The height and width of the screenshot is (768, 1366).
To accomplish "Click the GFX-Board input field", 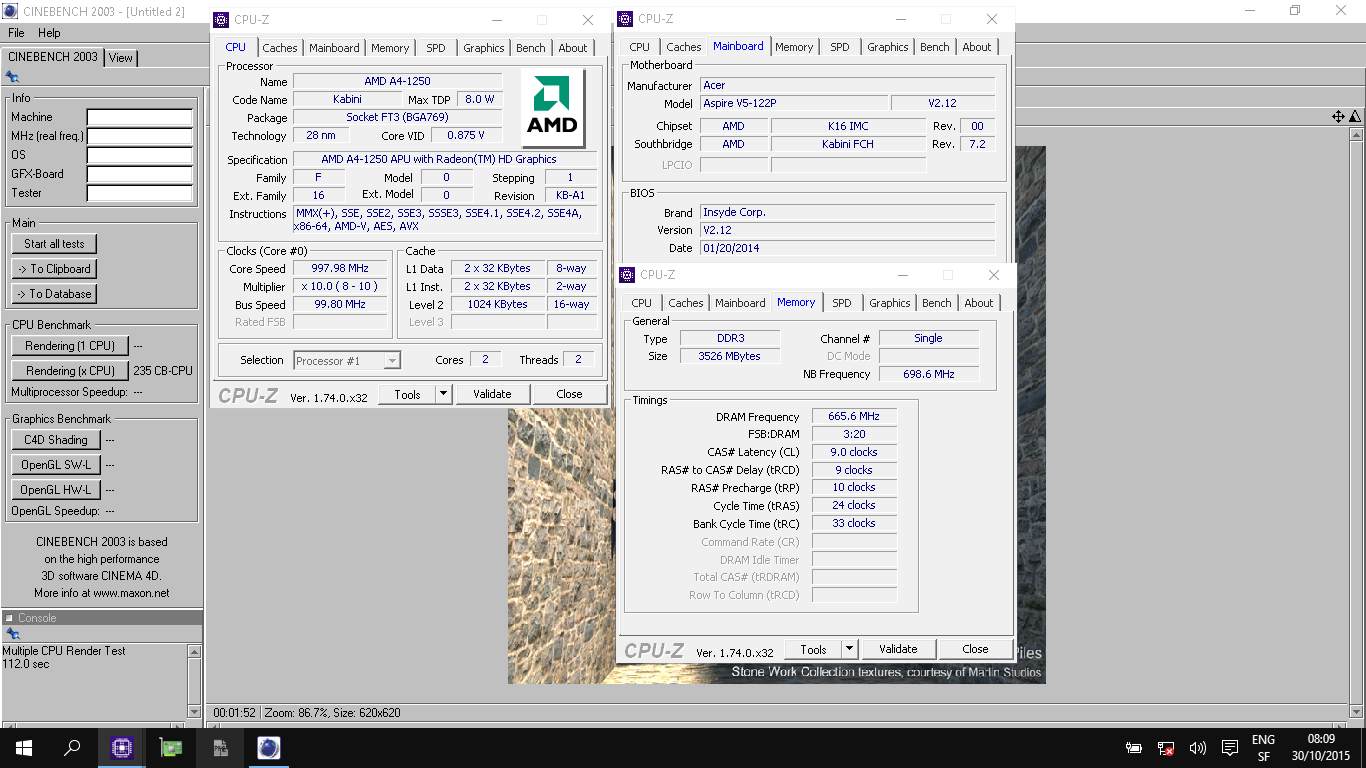I will coord(139,174).
